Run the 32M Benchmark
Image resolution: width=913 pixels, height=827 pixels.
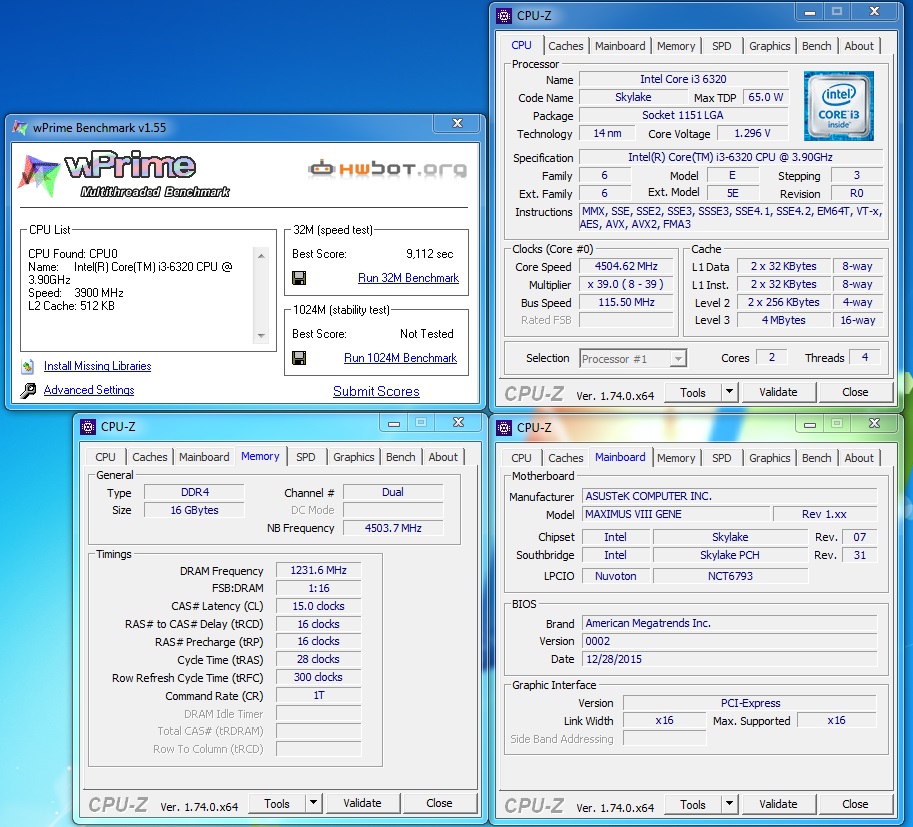pos(408,278)
